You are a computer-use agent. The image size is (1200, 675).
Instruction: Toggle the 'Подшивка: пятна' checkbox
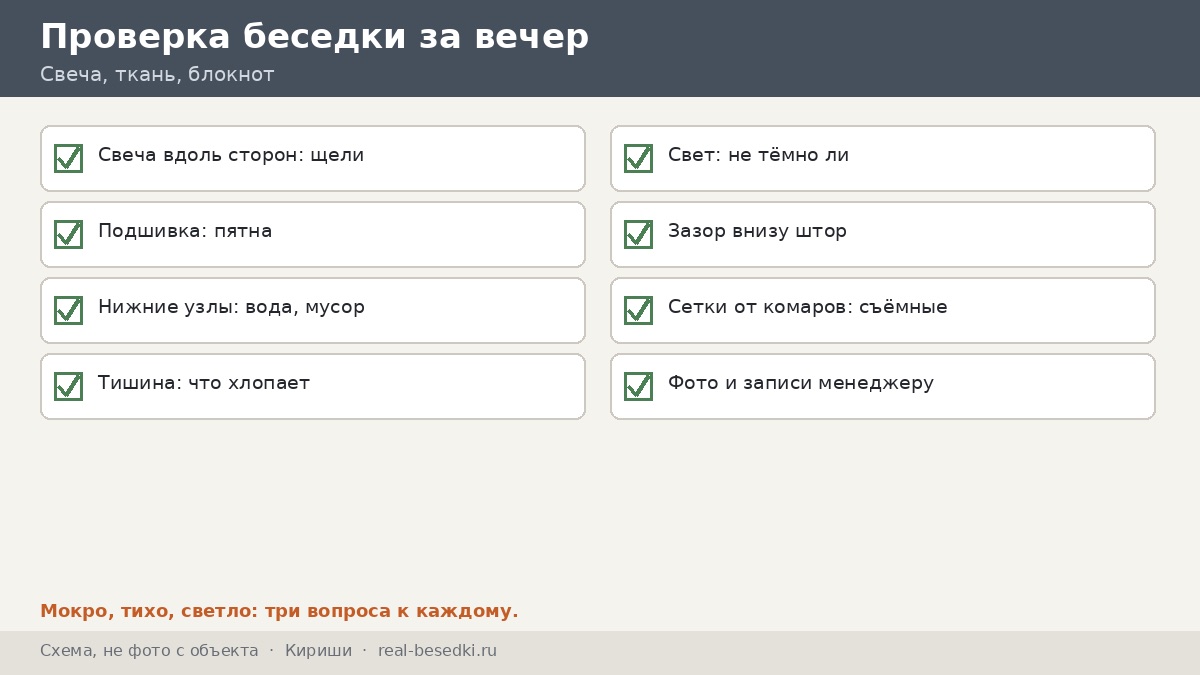(x=68, y=234)
